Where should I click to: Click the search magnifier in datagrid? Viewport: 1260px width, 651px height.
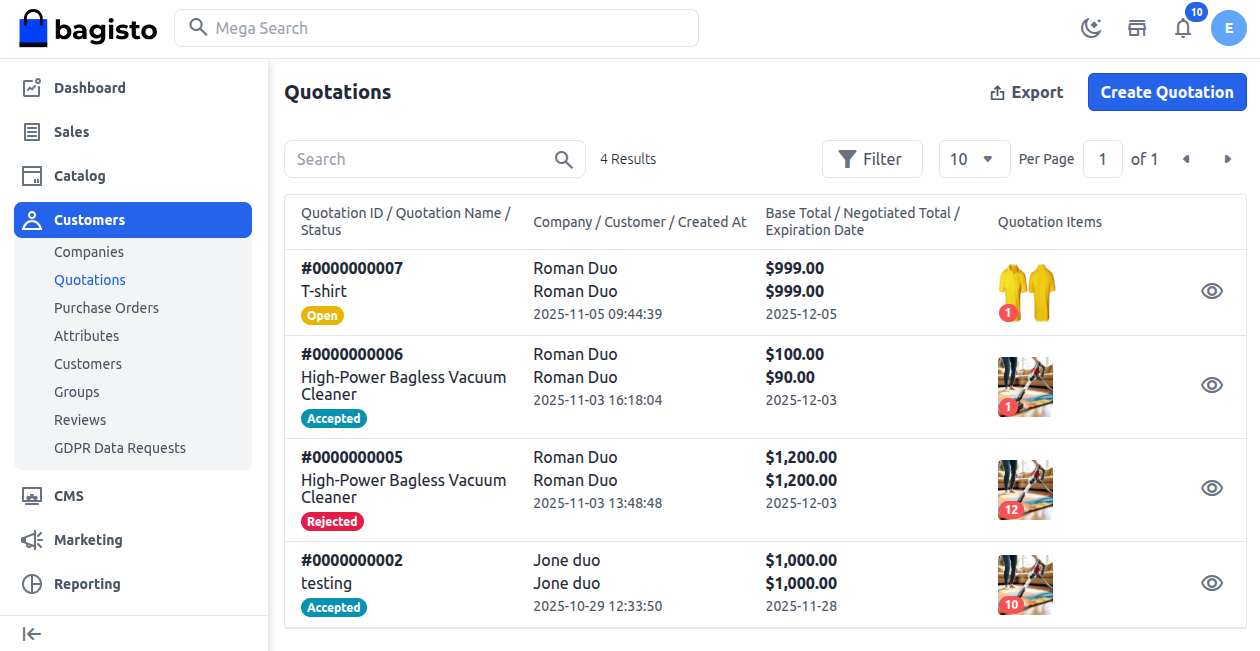click(564, 159)
